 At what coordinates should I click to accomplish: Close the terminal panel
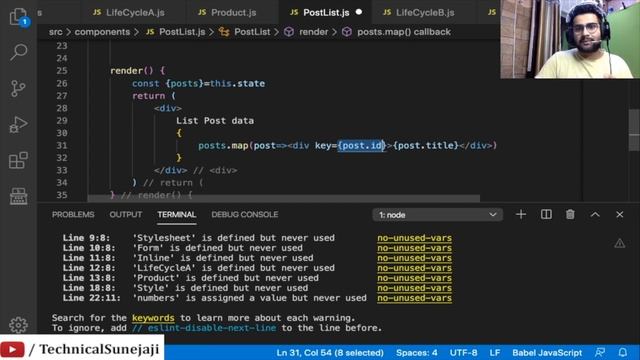point(620,214)
